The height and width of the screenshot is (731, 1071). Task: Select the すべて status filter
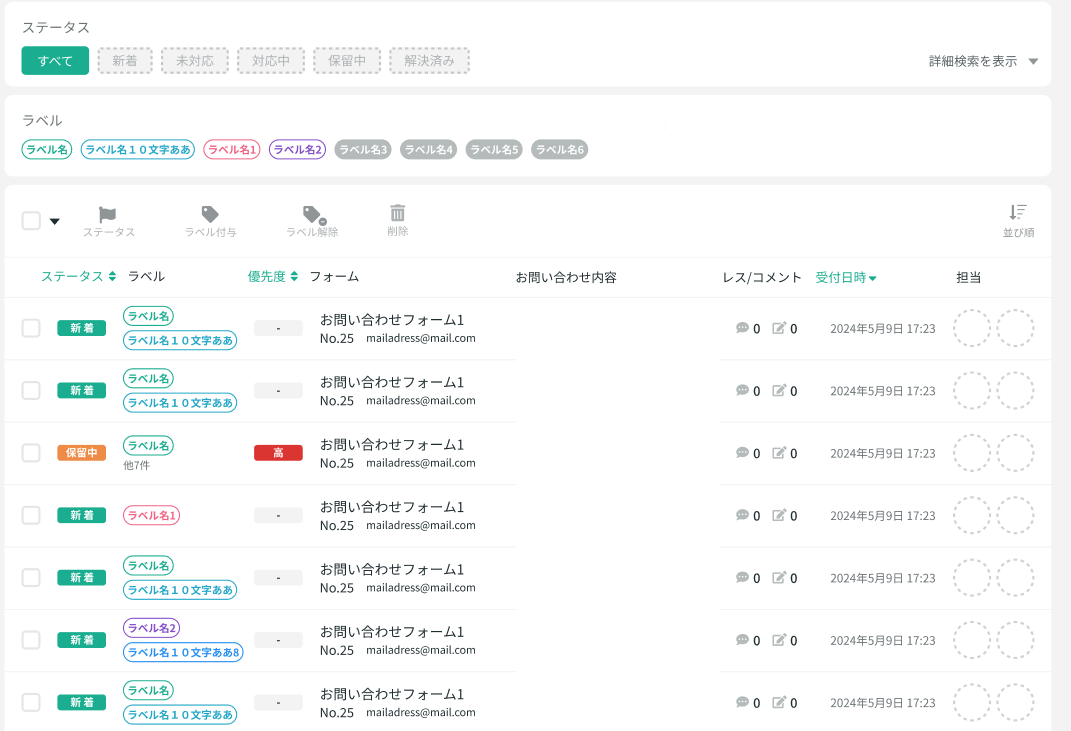(55, 61)
